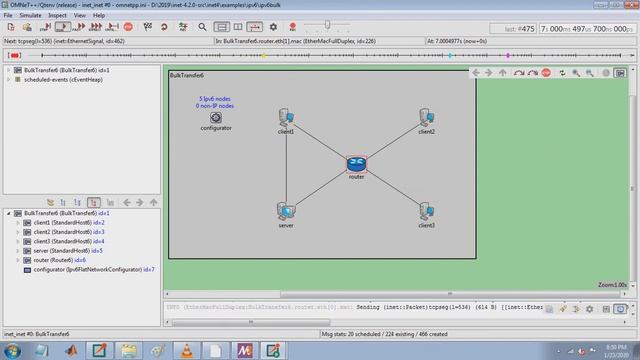Click the client3 host in the network canvas

(427, 211)
